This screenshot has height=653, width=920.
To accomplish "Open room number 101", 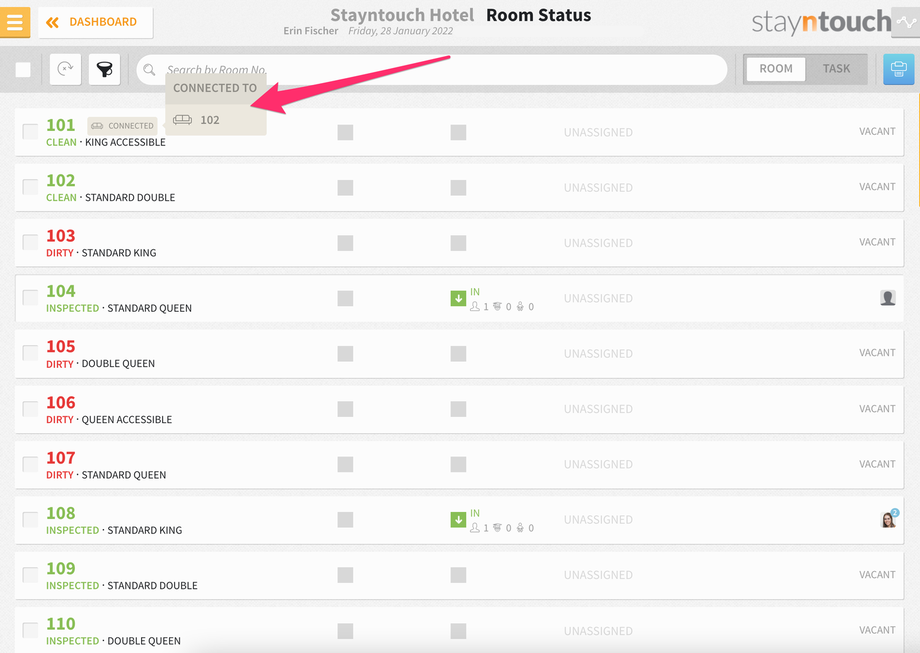I will (60, 125).
